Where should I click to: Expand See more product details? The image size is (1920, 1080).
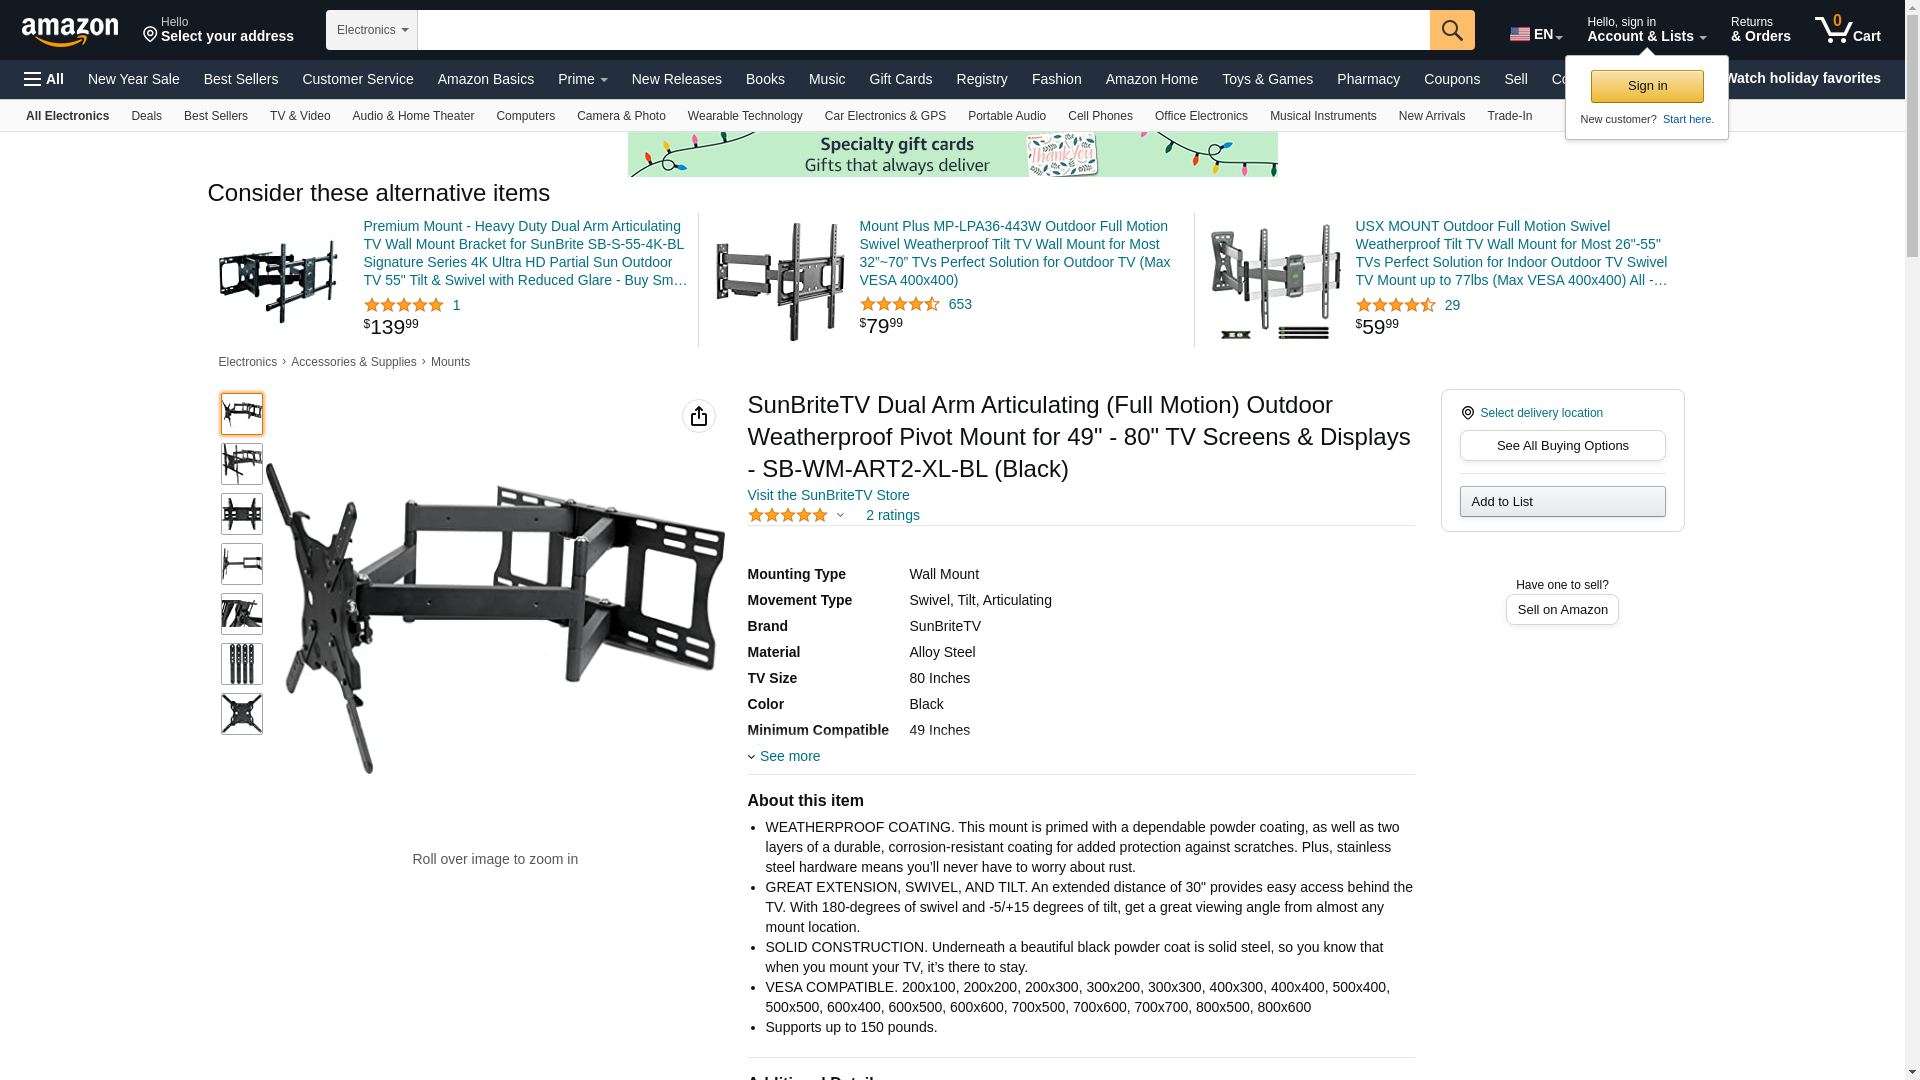click(x=785, y=756)
